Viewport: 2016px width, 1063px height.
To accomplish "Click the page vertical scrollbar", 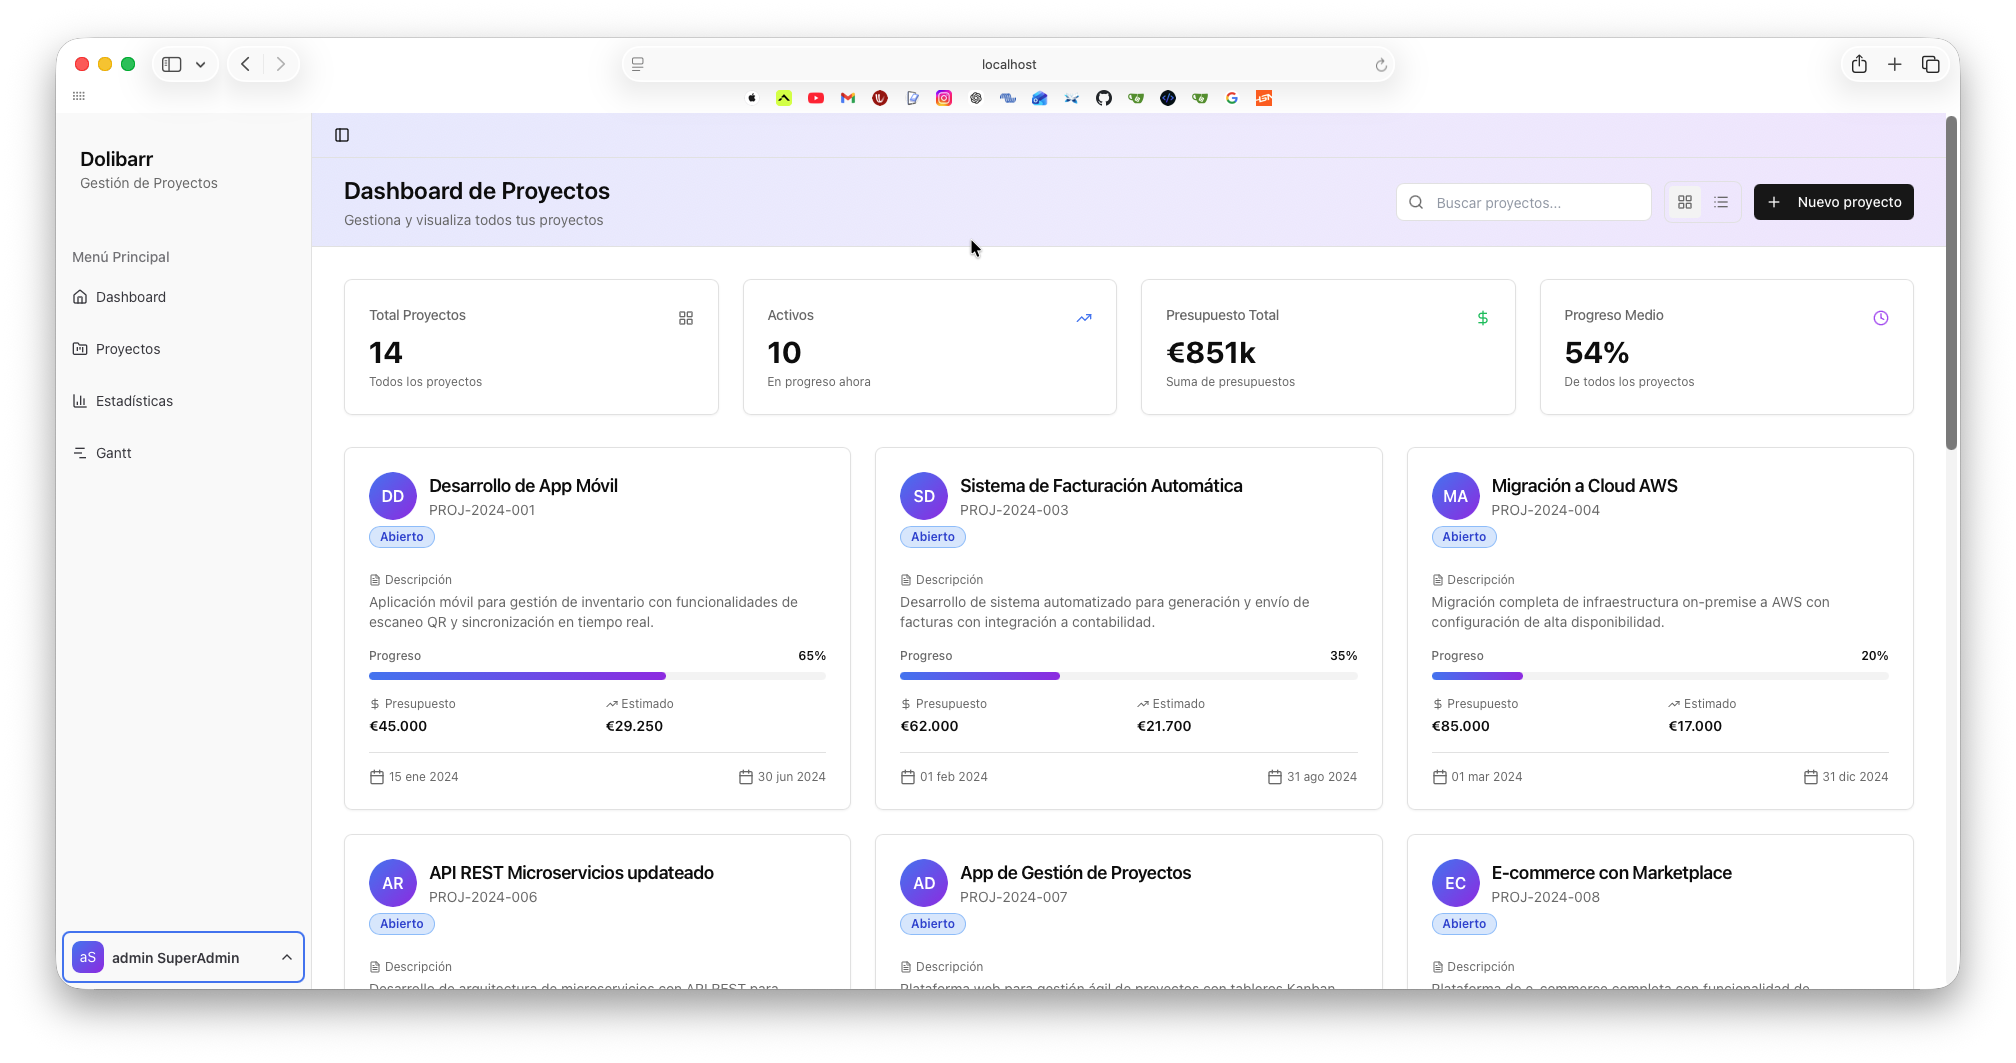I will point(1951,283).
